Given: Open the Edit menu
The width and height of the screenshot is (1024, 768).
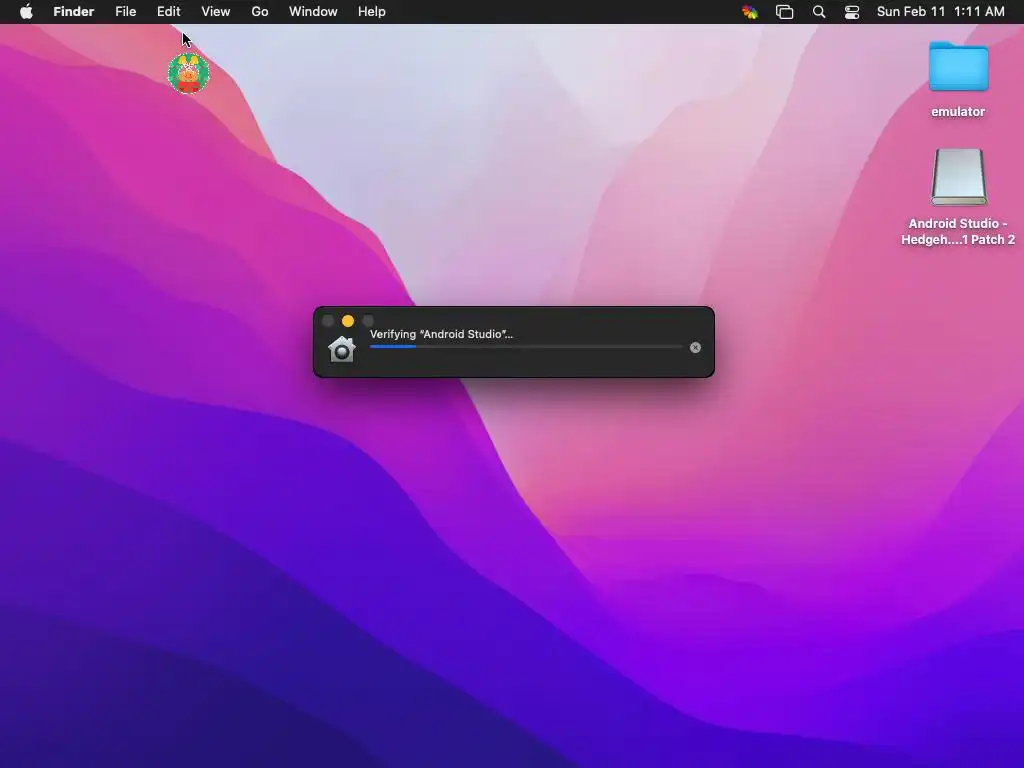Looking at the screenshot, I should tap(168, 12).
